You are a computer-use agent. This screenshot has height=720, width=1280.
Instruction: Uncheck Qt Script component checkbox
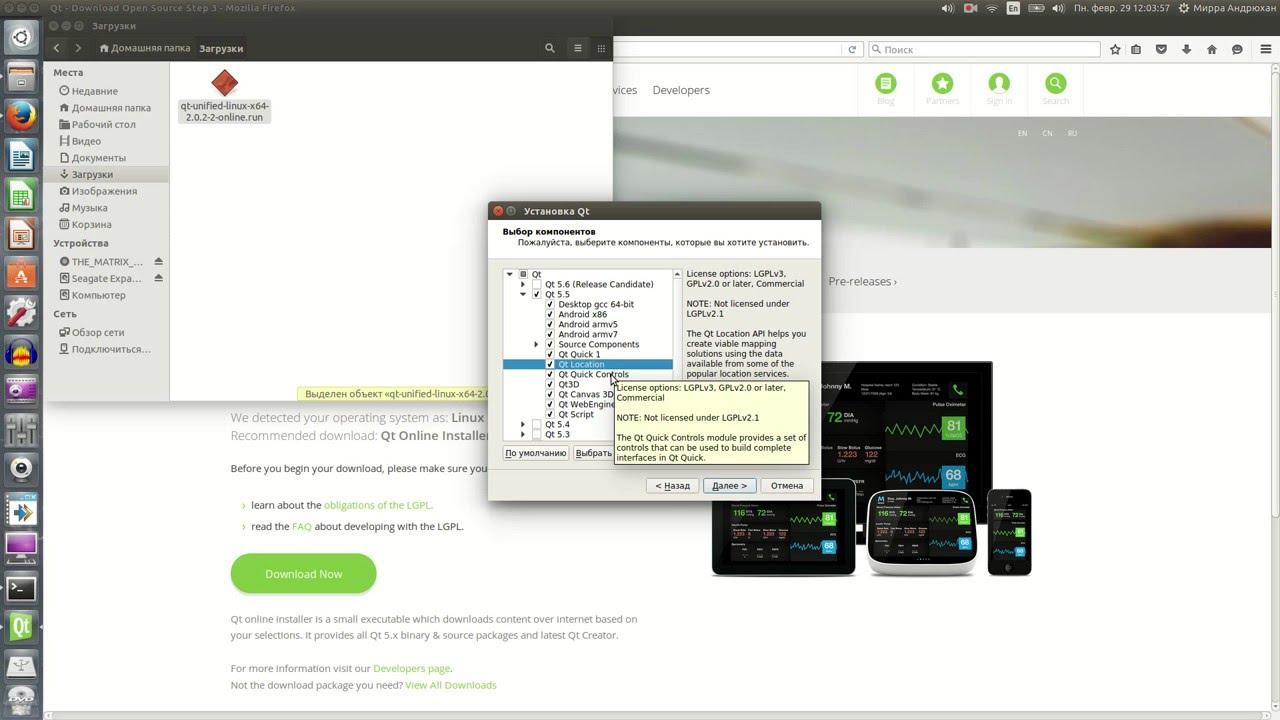tap(550, 414)
